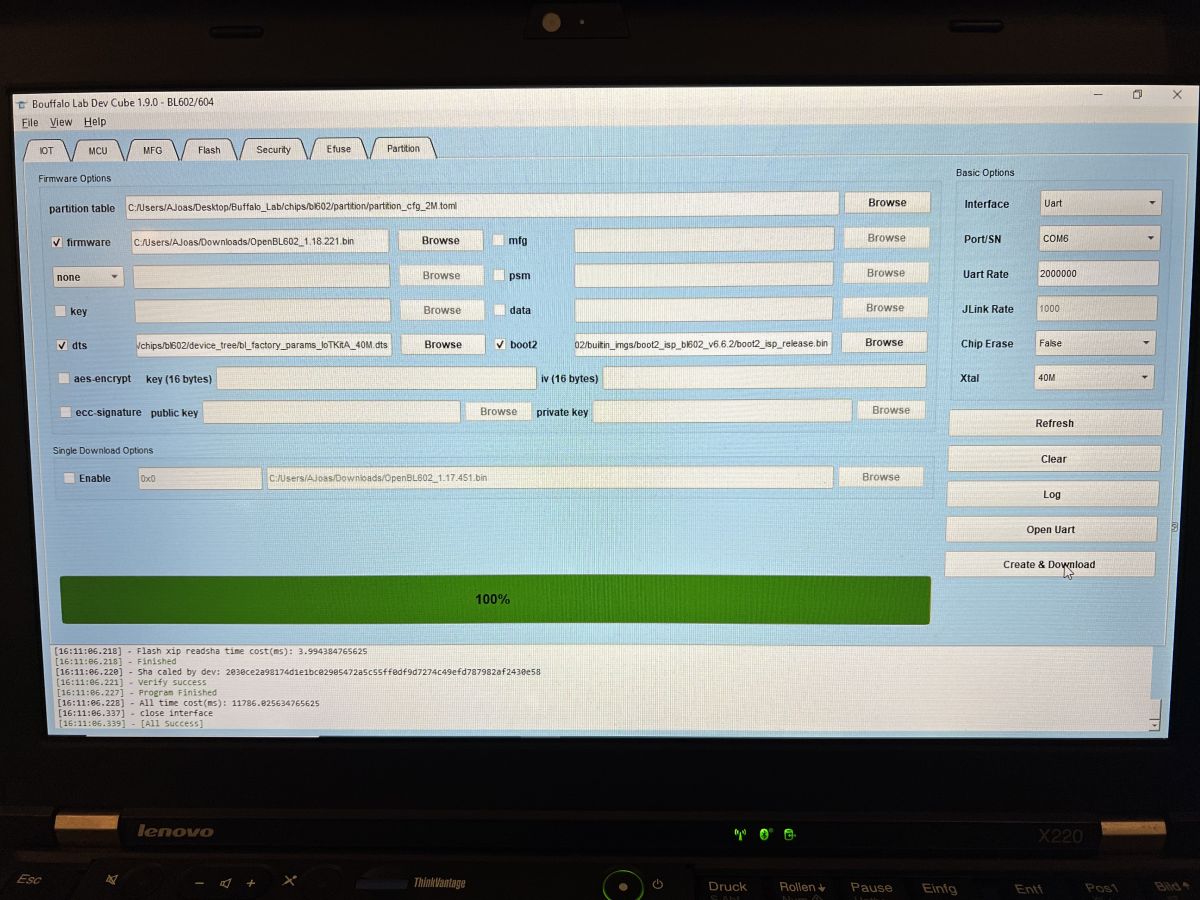Click Browse next to the dts path
This screenshot has width=1200, height=900.
(443, 344)
